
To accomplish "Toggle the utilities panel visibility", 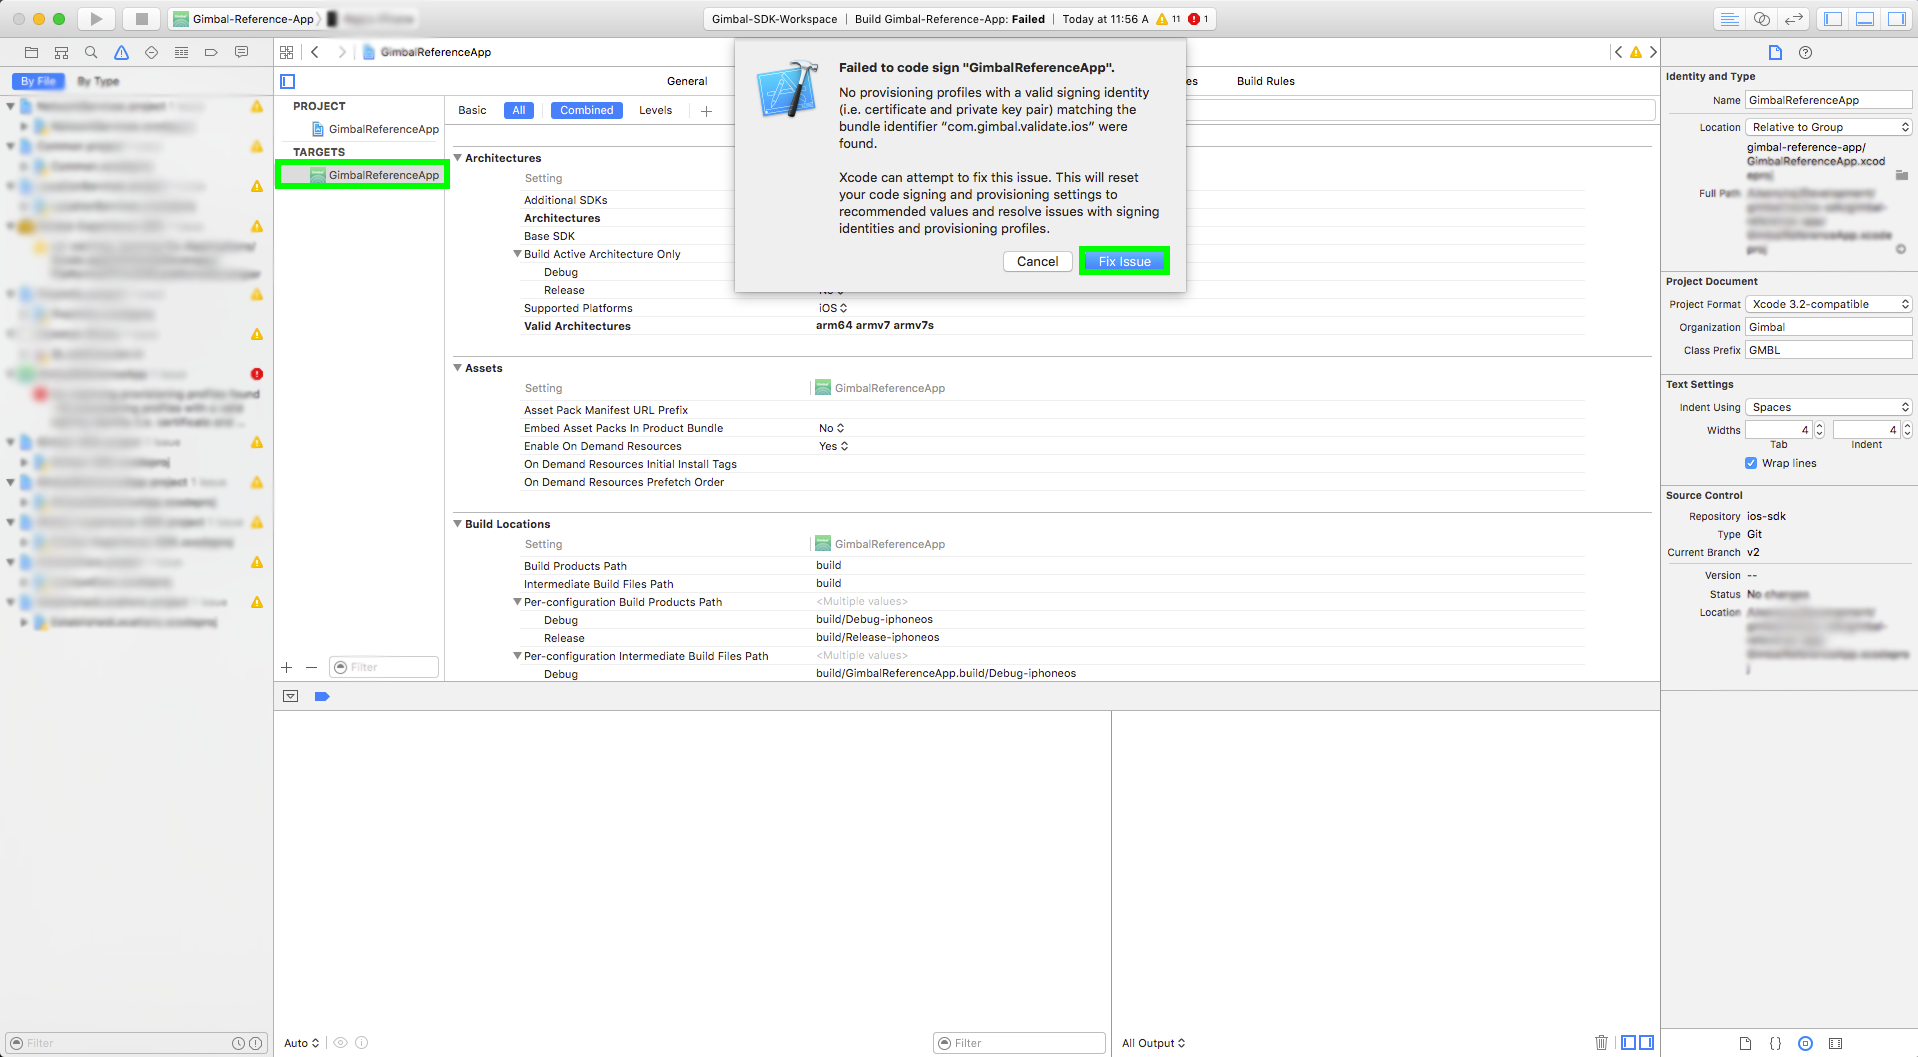I will click(x=1897, y=19).
